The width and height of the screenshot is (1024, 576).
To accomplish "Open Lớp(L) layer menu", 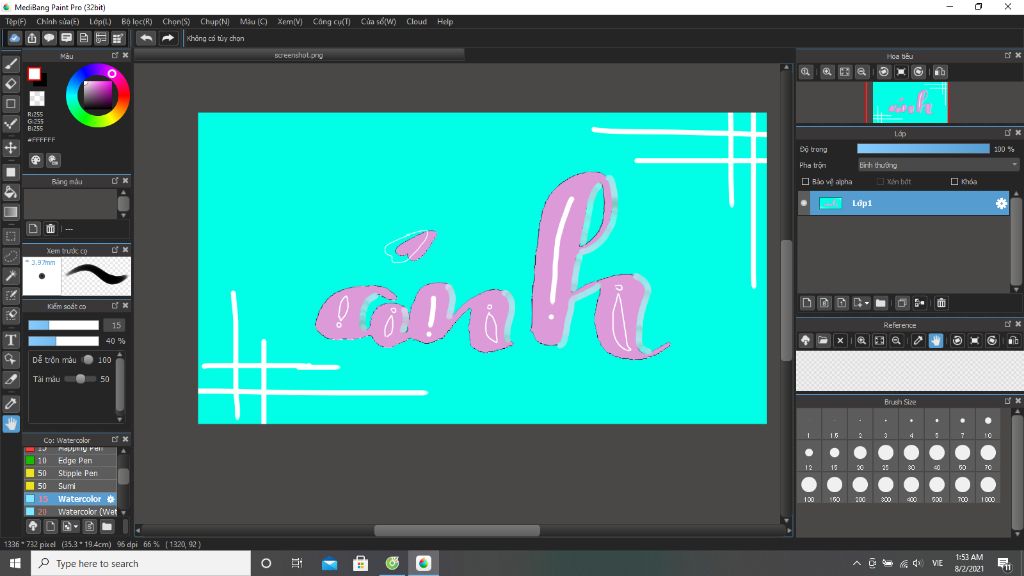I will pyautogui.click(x=100, y=22).
